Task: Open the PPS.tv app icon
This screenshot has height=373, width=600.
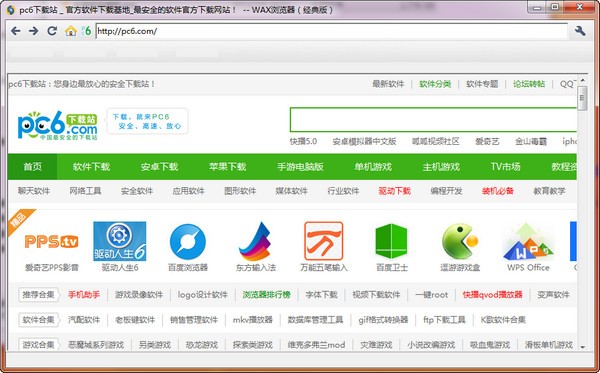Action: (x=51, y=241)
